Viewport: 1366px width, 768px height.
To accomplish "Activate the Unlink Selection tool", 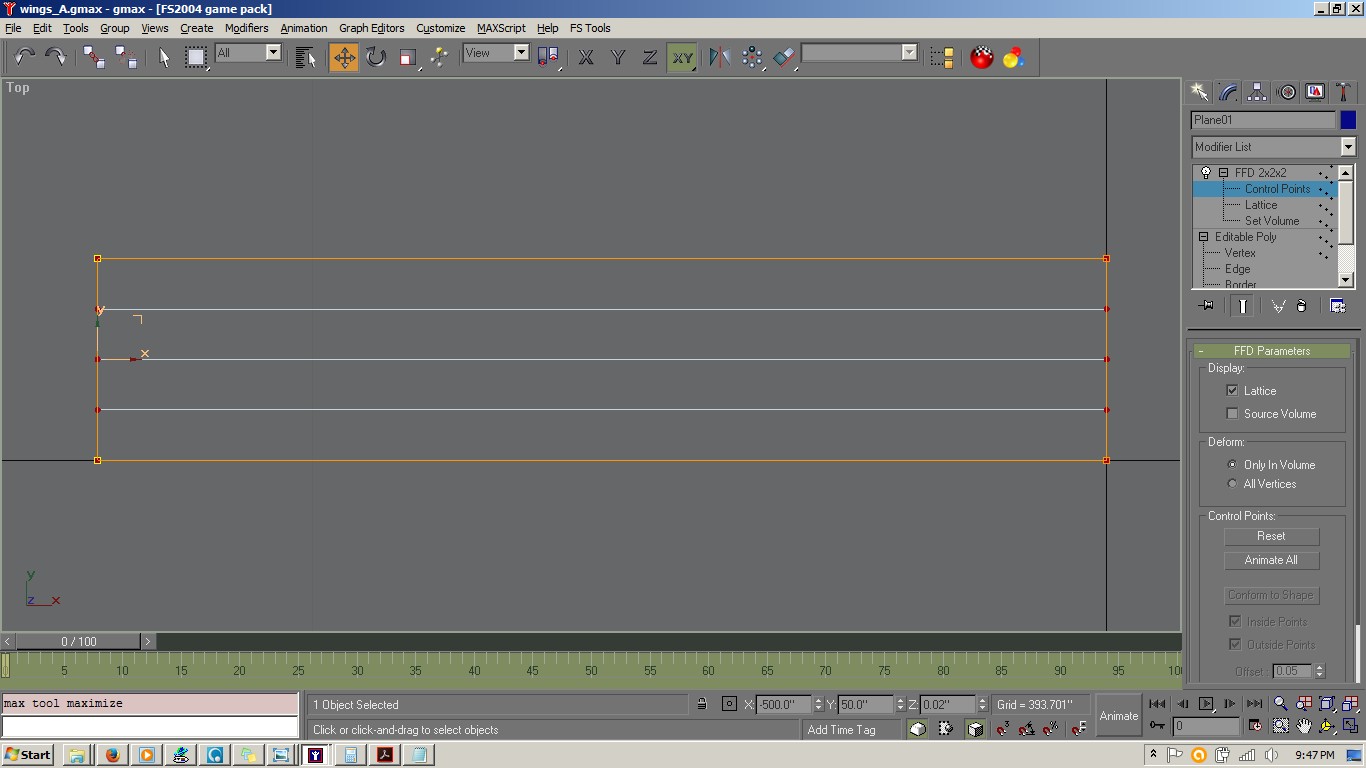I will 126,57.
